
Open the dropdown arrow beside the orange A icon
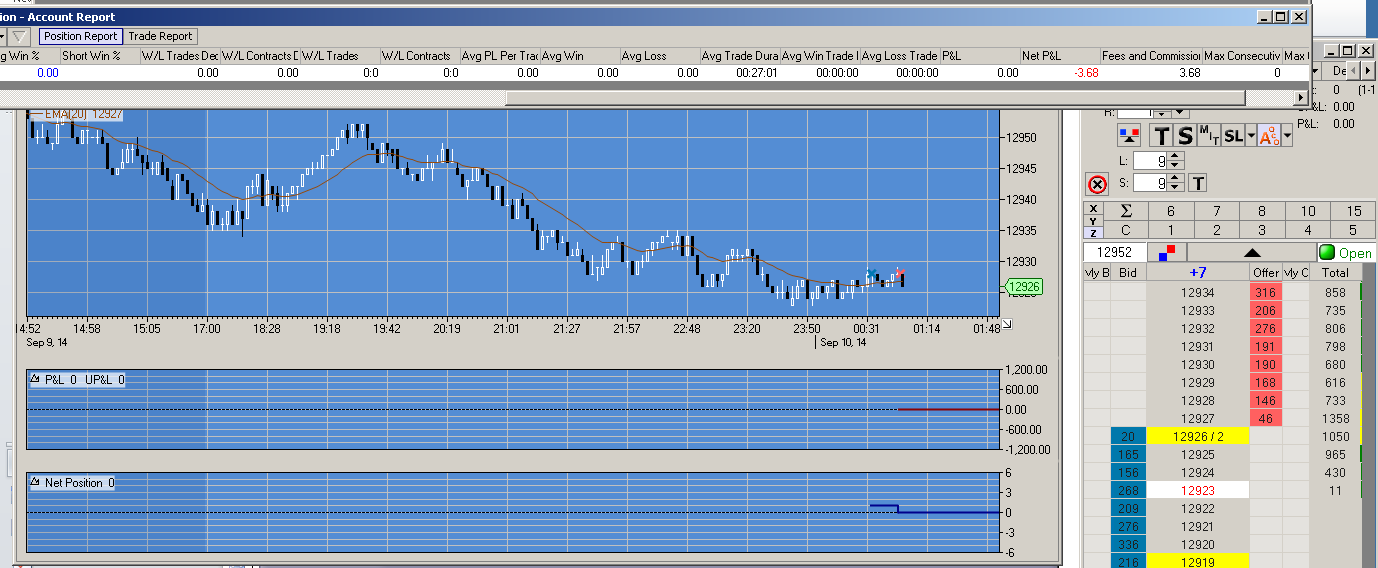click(x=1287, y=137)
